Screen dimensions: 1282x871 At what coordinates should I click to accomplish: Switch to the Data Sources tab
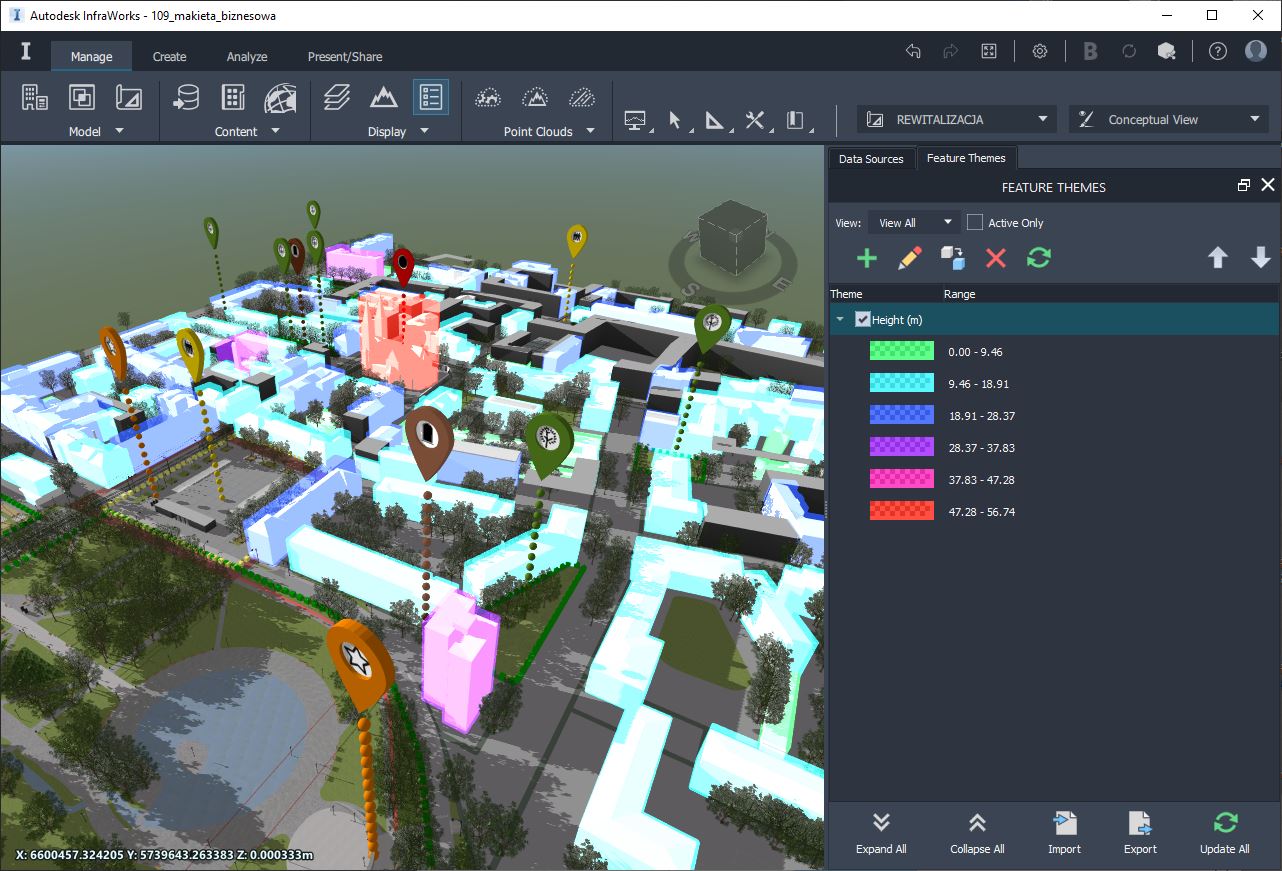tap(870, 157)
